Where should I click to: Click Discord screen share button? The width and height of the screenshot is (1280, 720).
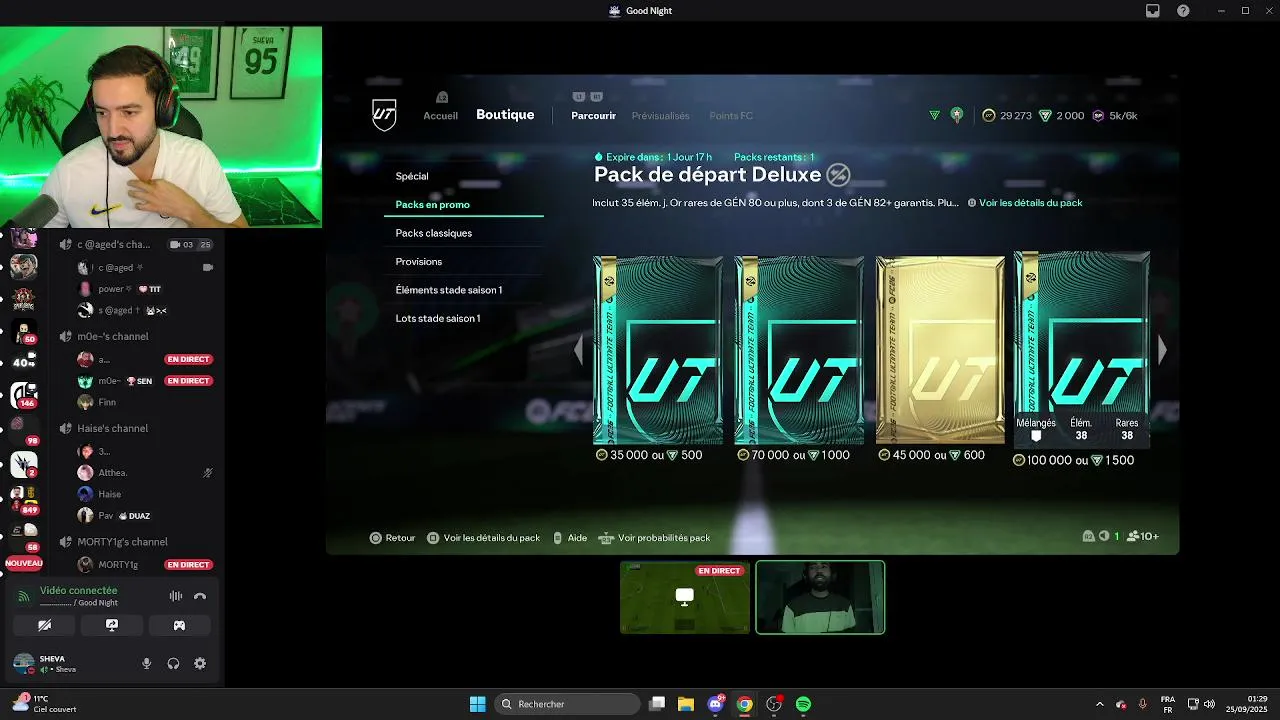[x=112, y=625]
